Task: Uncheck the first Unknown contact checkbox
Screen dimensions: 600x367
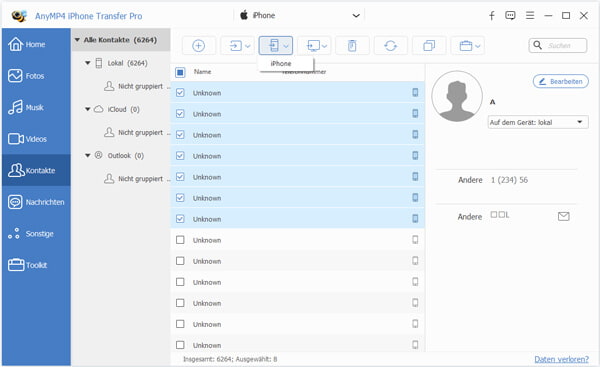Action: point(180,93)
